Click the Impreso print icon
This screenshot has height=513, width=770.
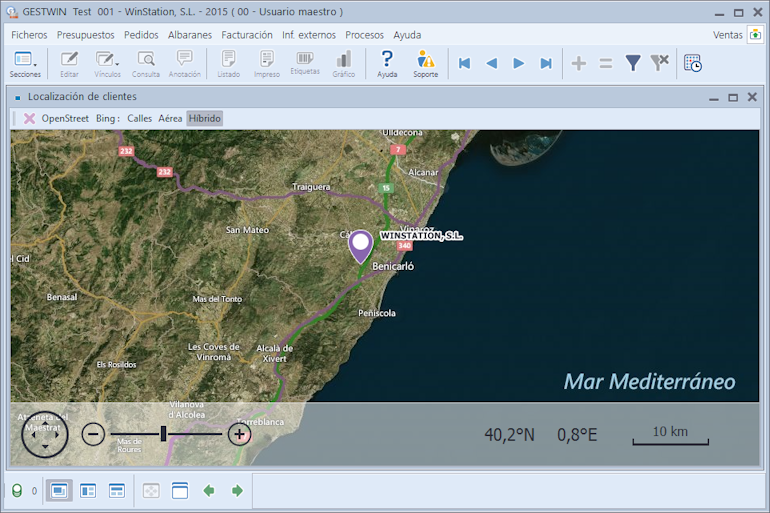click(x=267, y=64)
